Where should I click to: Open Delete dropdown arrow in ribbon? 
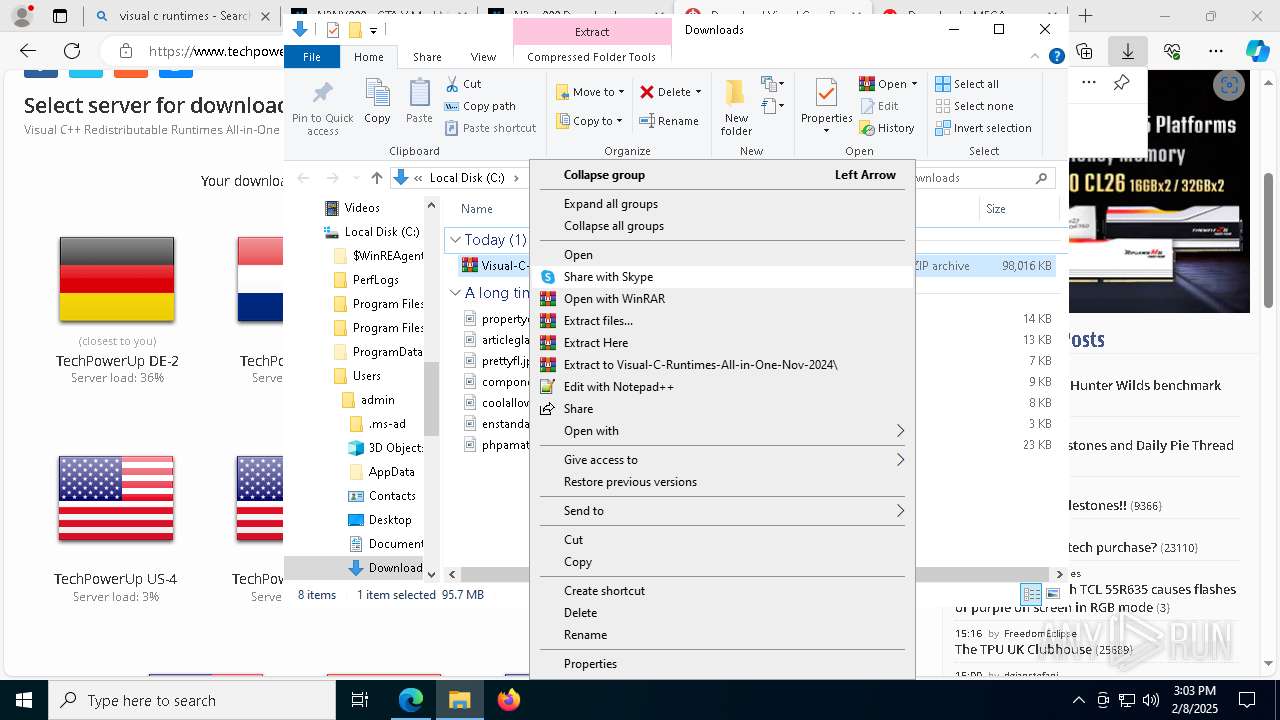pos(698,92)
